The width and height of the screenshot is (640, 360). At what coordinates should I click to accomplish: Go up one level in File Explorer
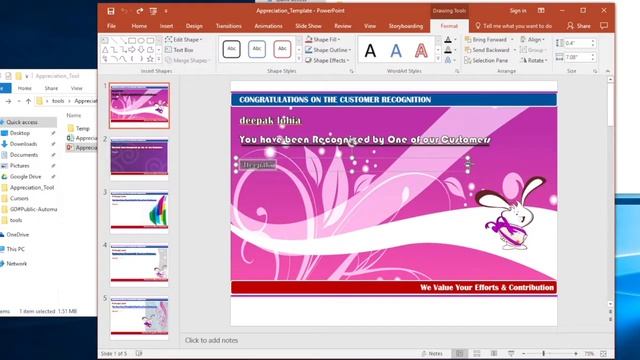pyautogui.click(x=28, y=101)
